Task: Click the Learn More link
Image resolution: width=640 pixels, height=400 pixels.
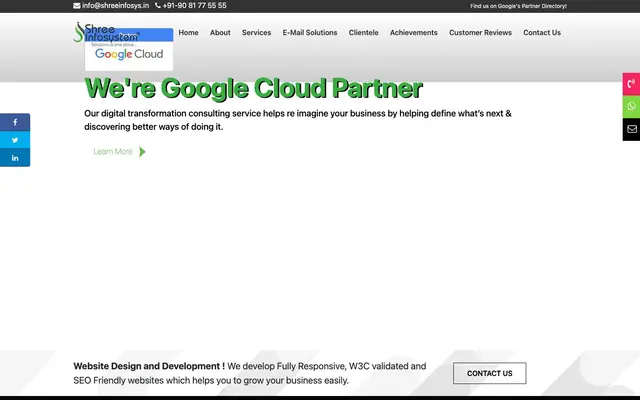Action: [x=113, y=152]
